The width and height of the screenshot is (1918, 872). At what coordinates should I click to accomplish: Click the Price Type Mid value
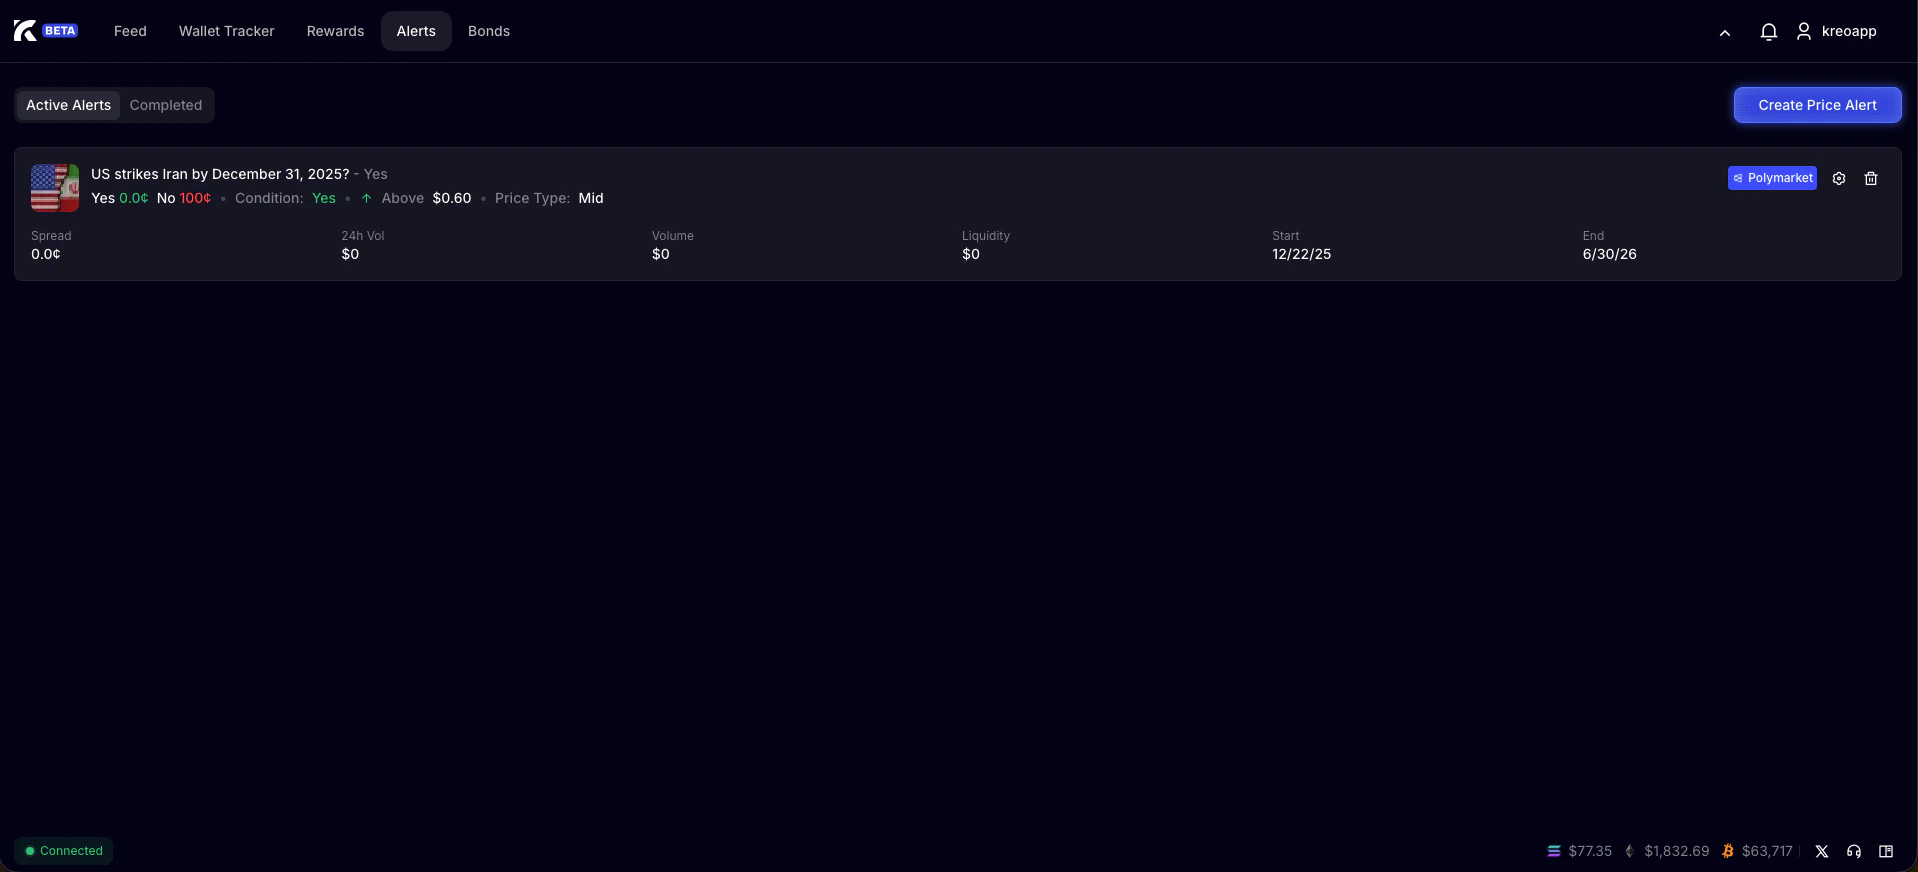tap(591, 198)
